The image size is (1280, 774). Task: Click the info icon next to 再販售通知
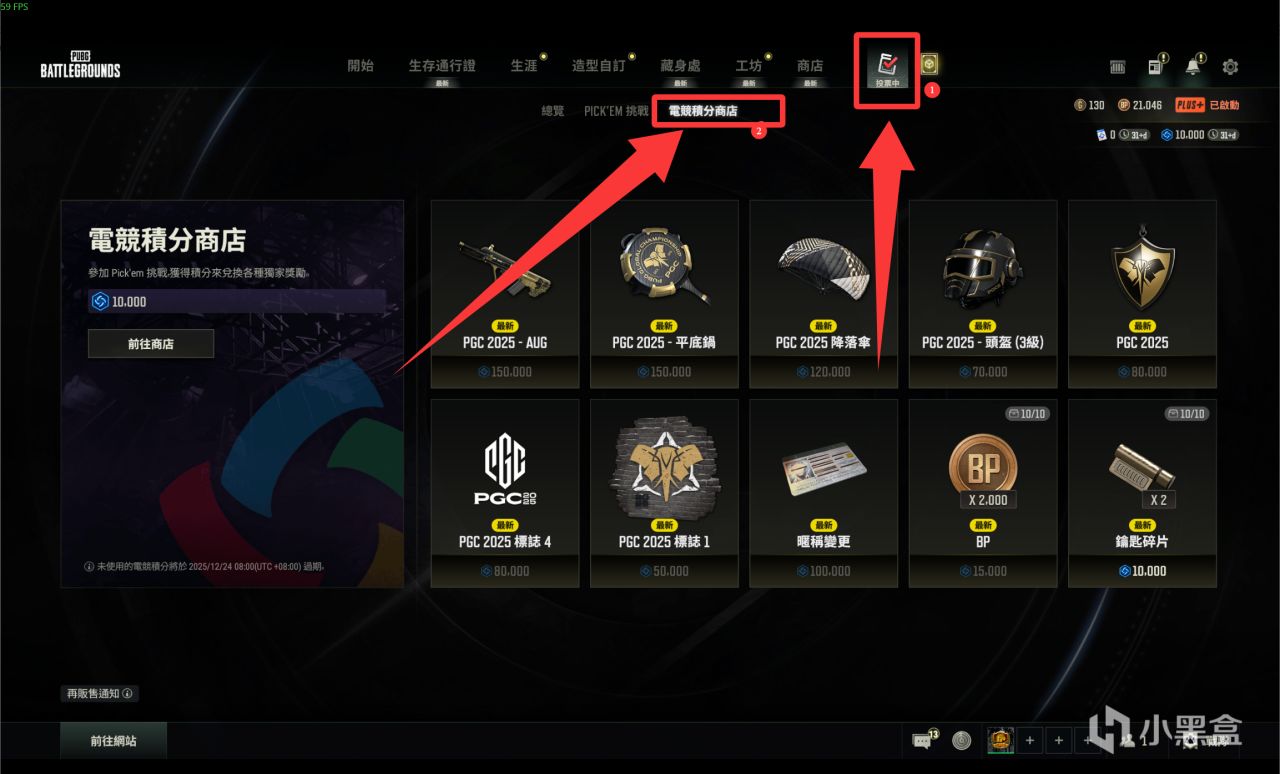click(x=128, y=693)
